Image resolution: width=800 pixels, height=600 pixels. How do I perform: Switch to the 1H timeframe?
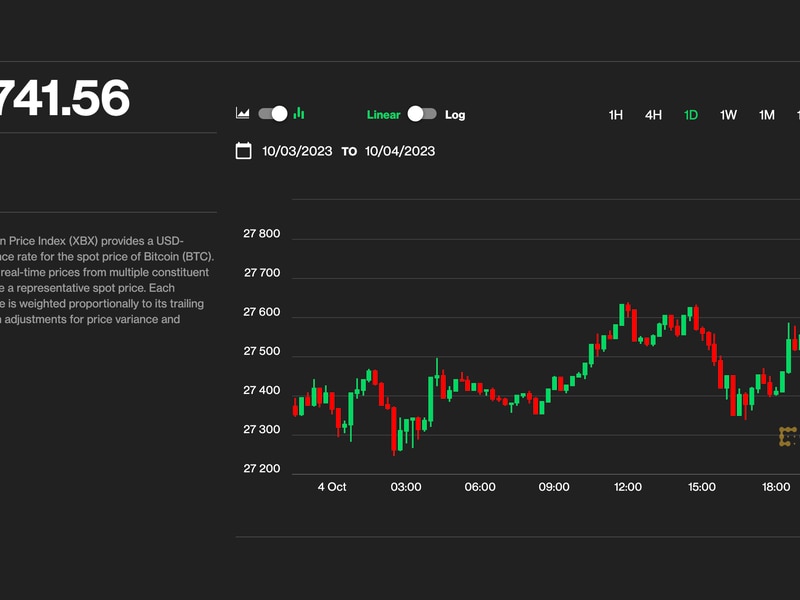pos(616,115)
